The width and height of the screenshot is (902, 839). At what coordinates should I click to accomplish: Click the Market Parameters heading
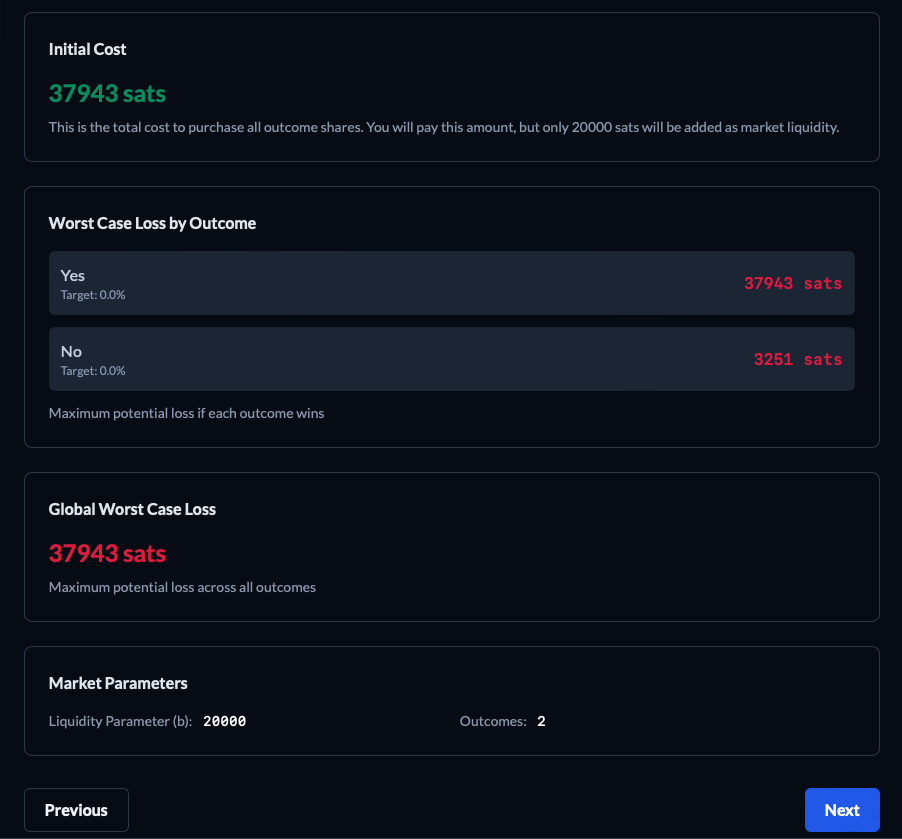(118, 683)
